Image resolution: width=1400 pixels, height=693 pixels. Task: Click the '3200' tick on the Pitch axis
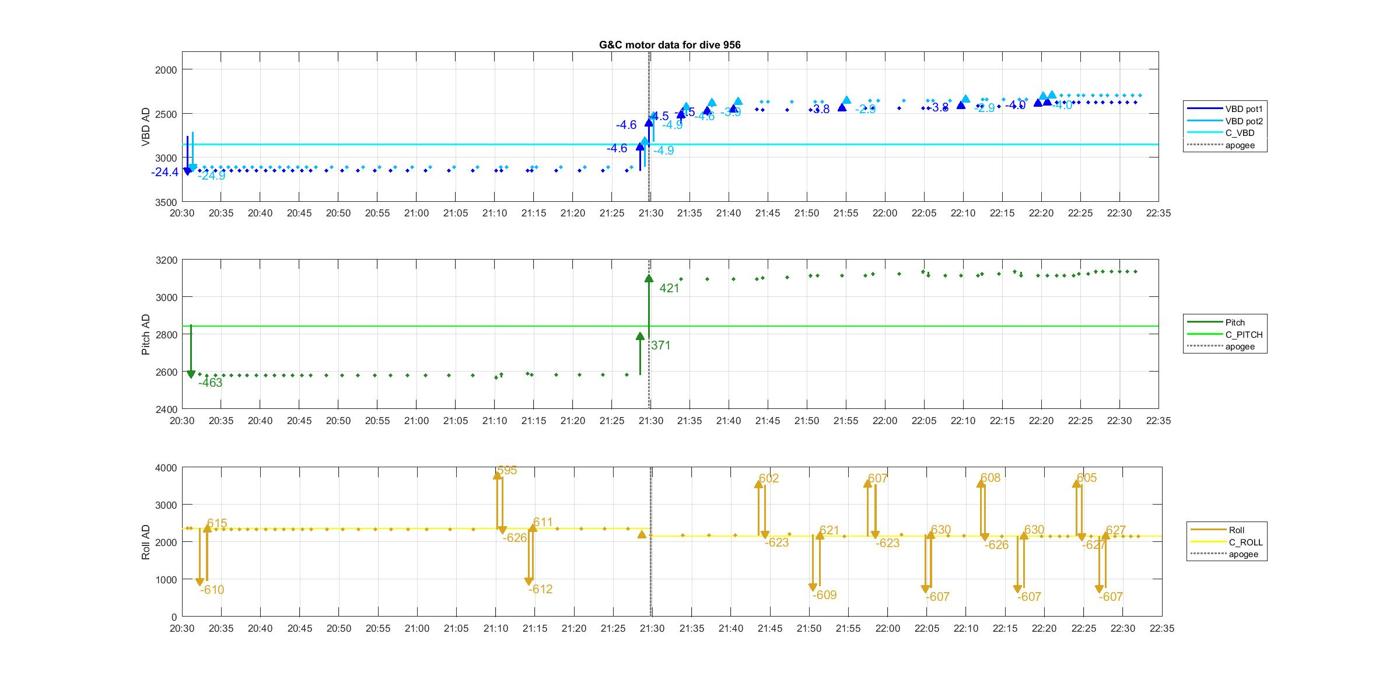167,260
